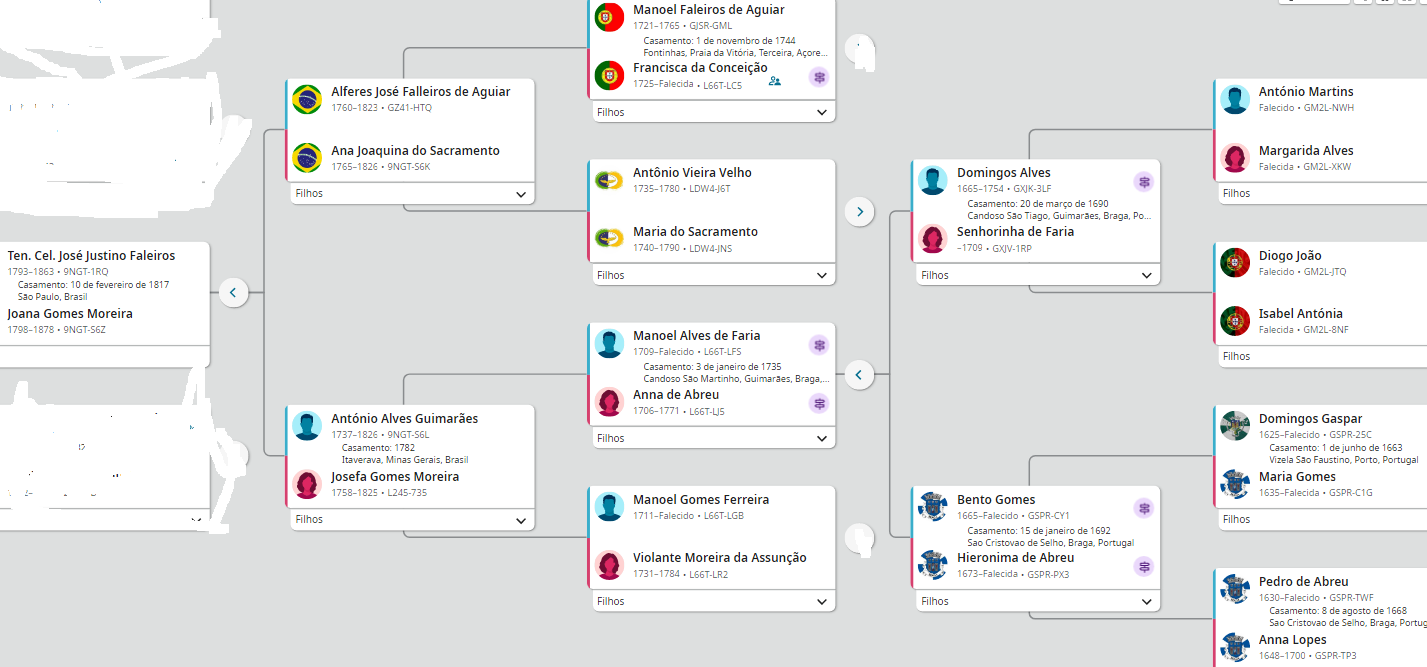Expand Filhos under Antônio Vieira Velho couple
Image resolution: width=1427 pixels, height=667 pixels.
pos(821,275)
